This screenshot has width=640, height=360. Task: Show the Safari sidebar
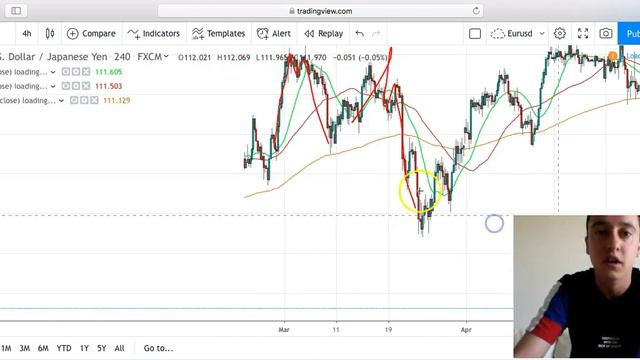(x=16, y=11)
